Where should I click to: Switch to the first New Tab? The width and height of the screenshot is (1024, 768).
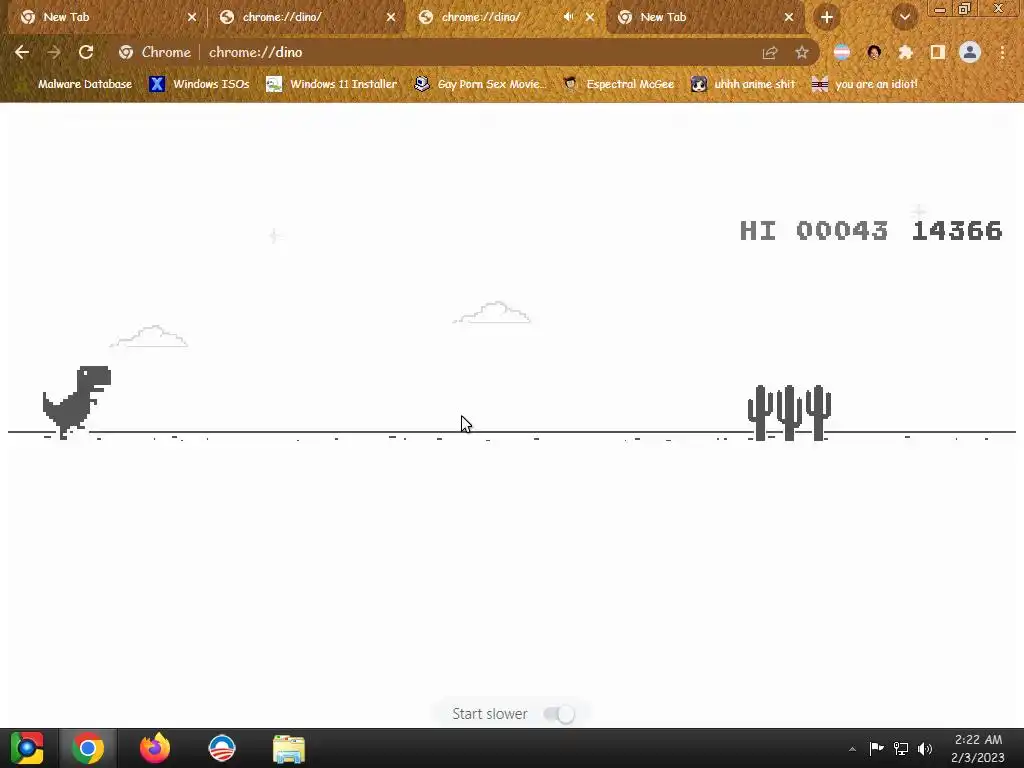click(x=104, y=17)
